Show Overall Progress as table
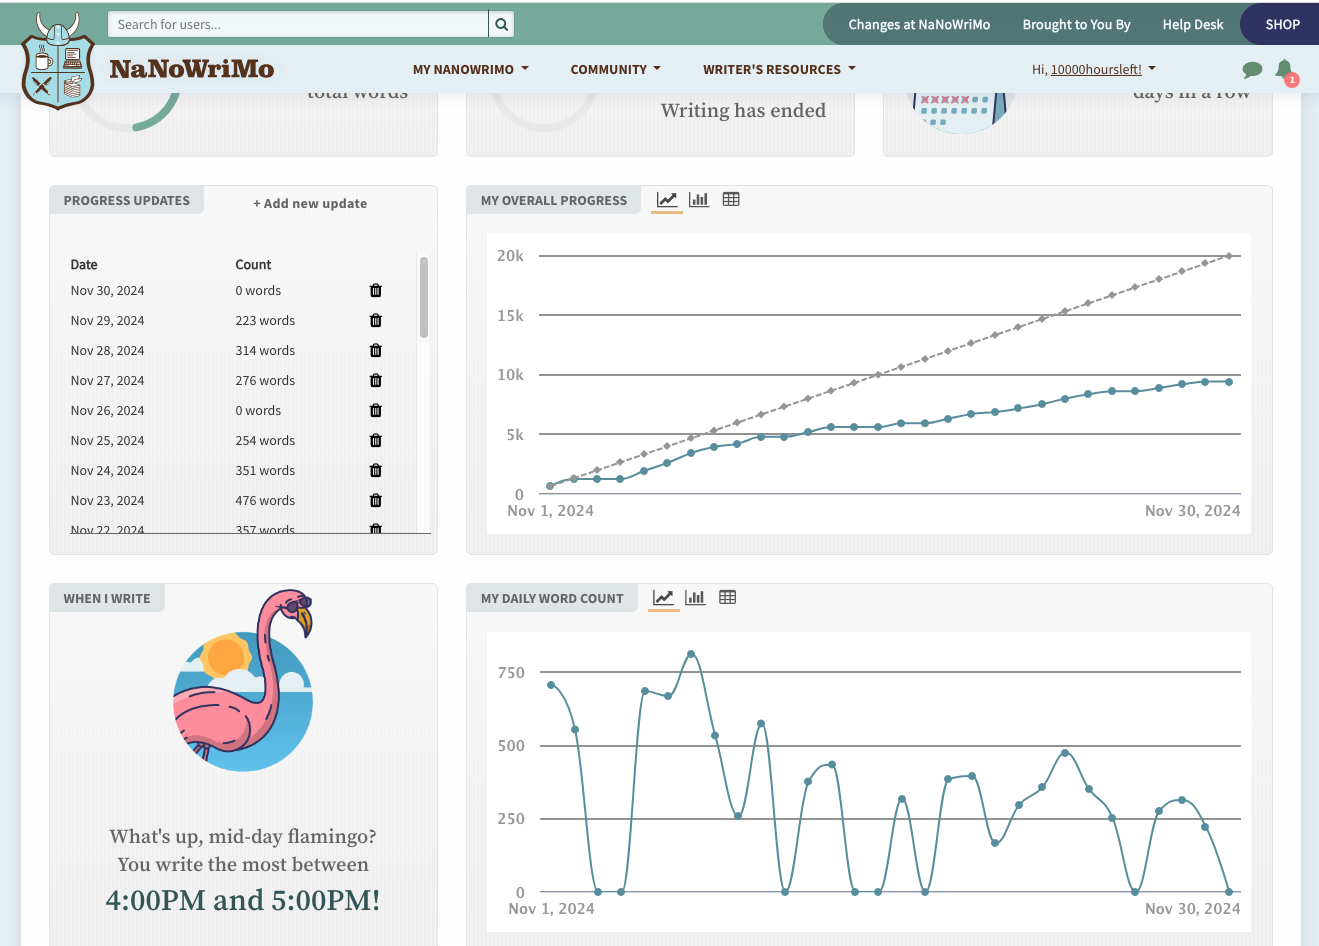The height and width of the screenshot is (946, 1319). click(x=731, y=200)
